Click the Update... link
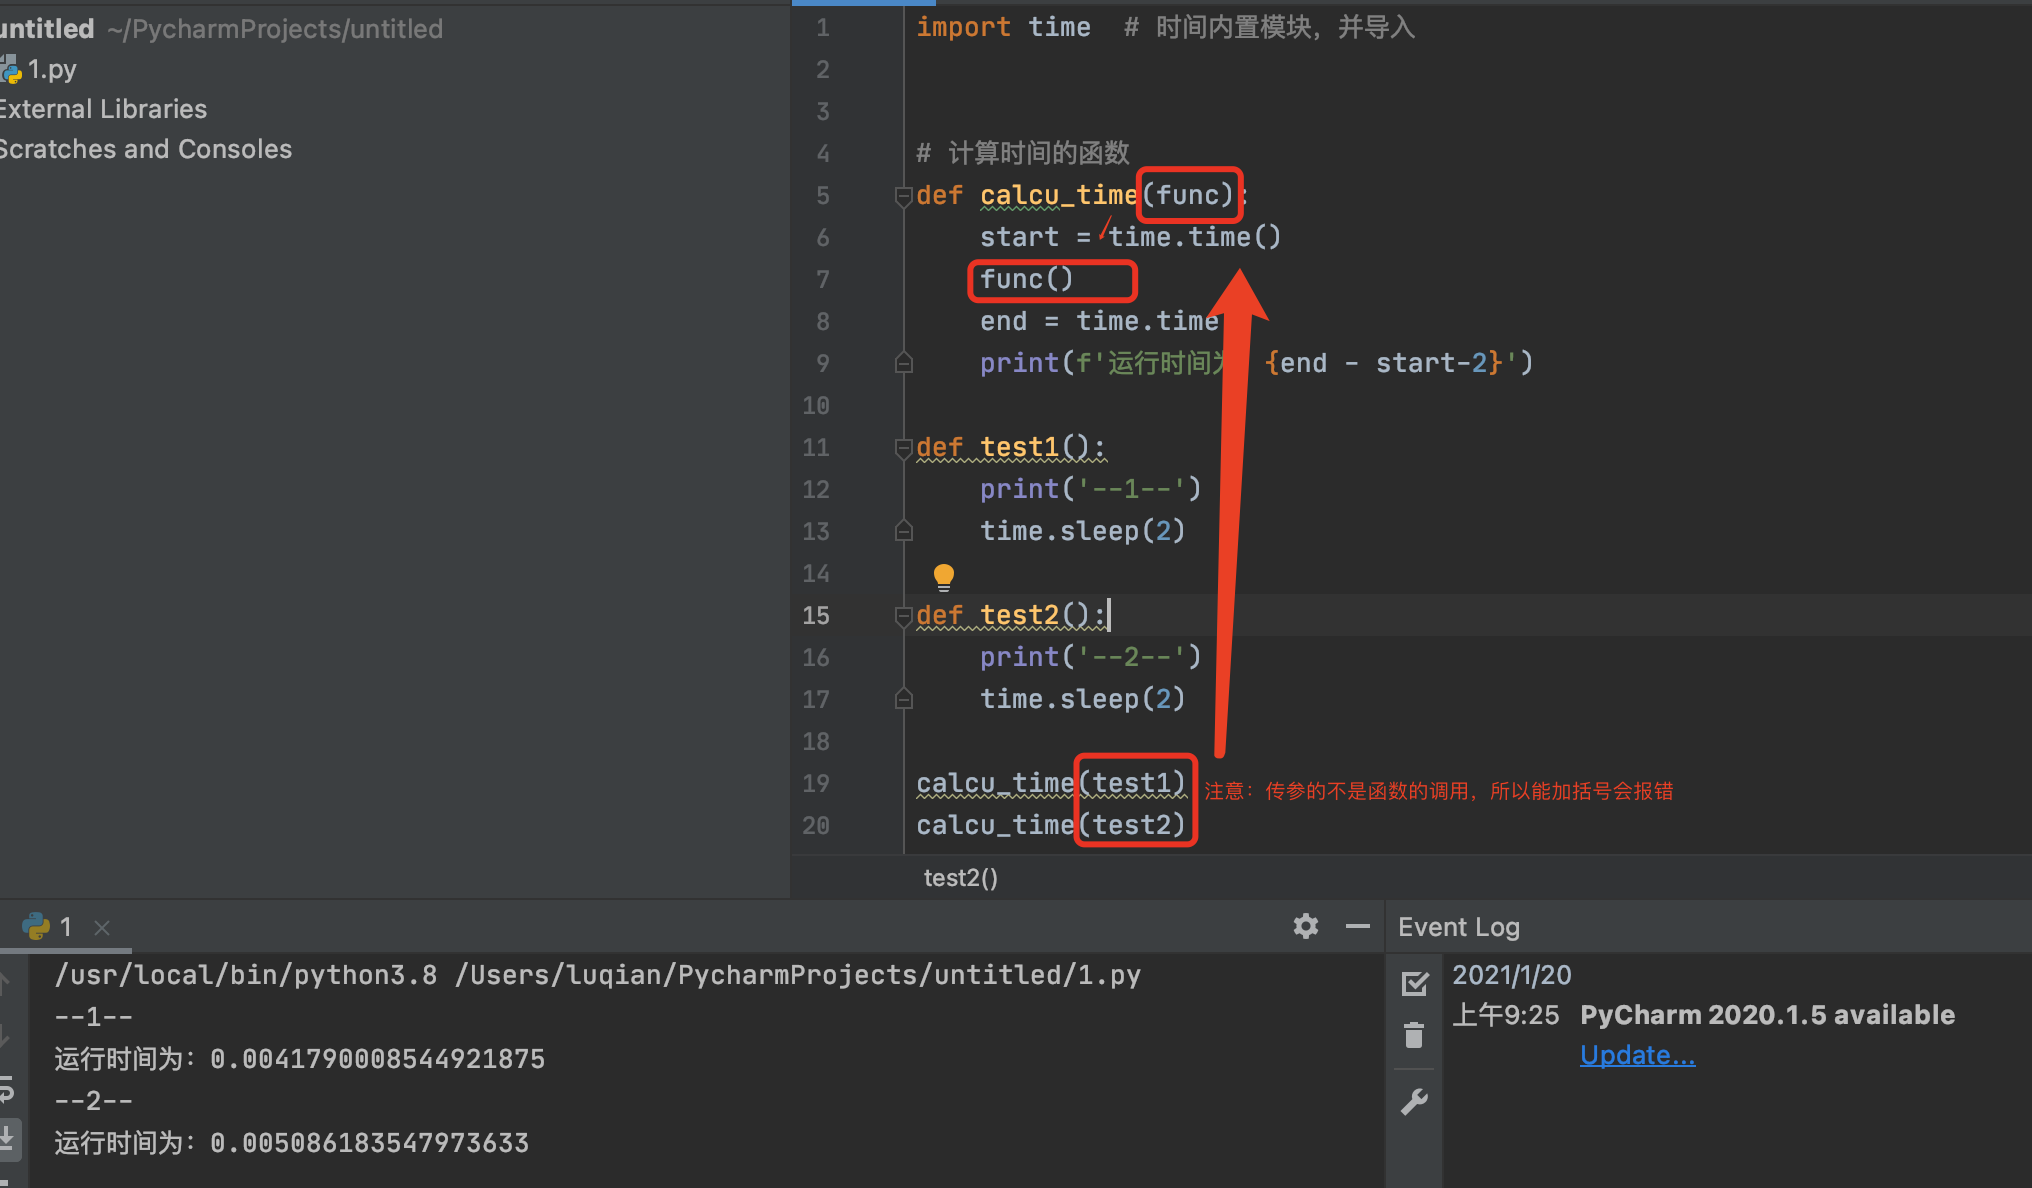 (x=1637, y=1055)
